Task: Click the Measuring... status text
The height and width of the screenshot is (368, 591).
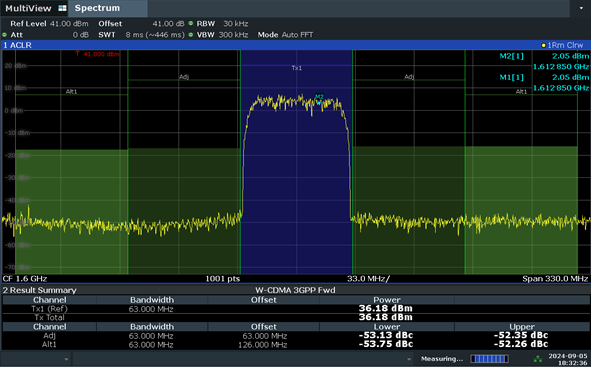Action: (442, 359)
